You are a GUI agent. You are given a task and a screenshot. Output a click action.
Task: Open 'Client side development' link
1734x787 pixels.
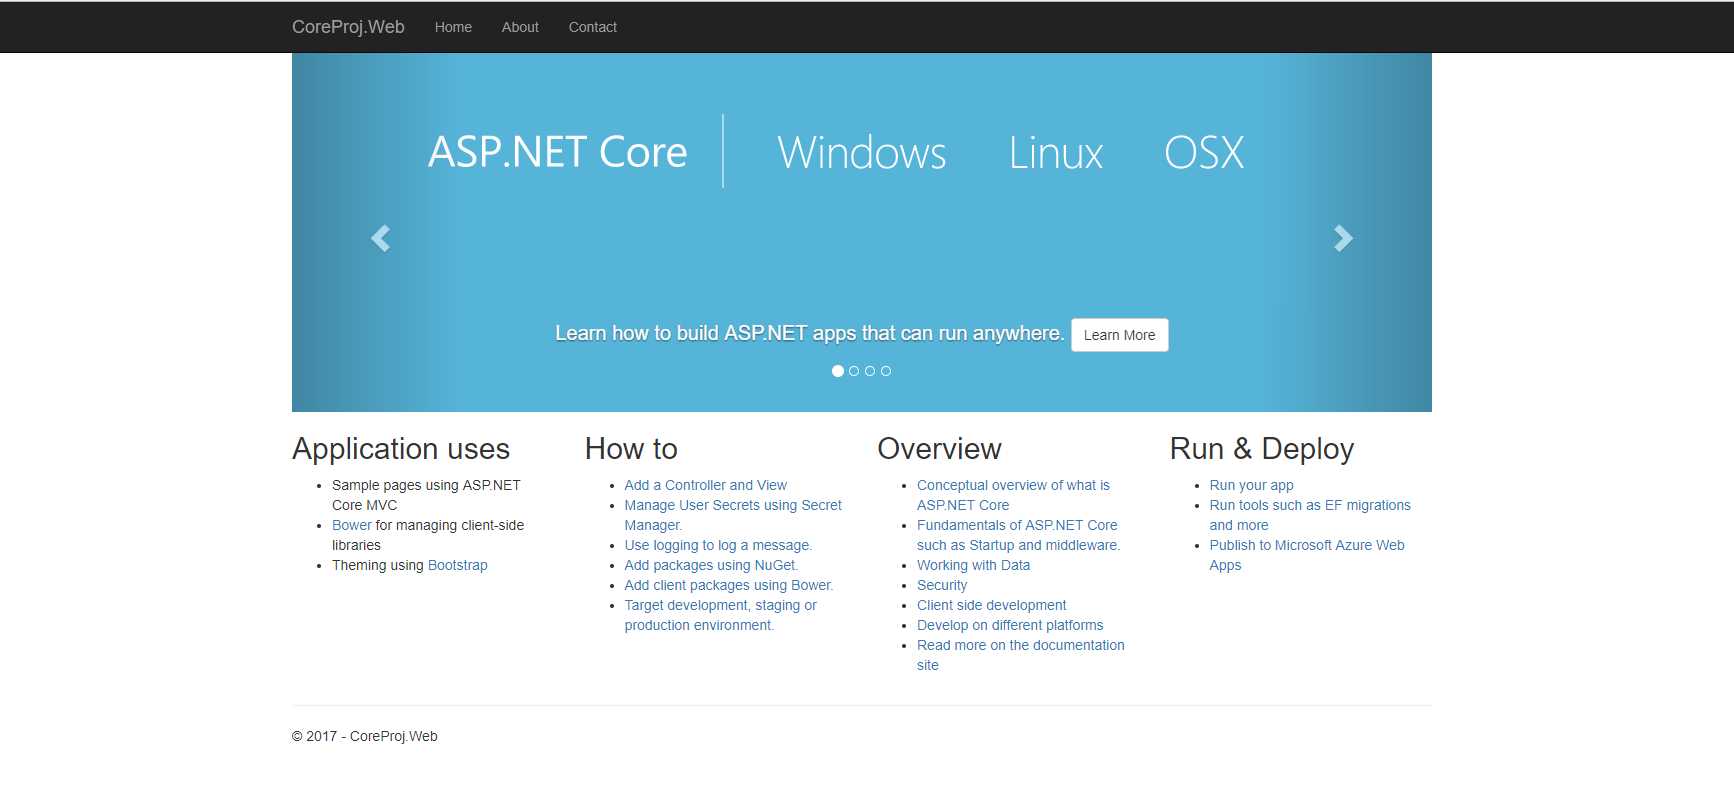tap(991, 605)
